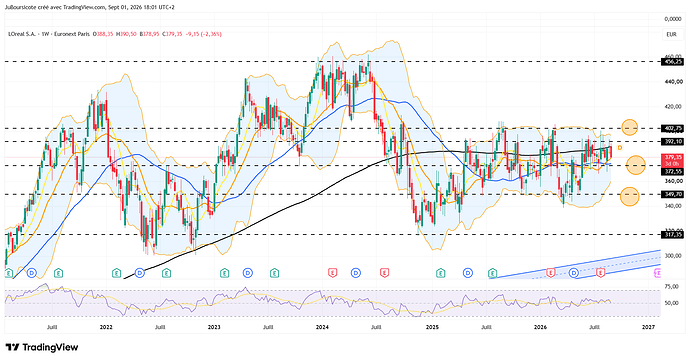Click the 2027 time axis label

[649, 327]
